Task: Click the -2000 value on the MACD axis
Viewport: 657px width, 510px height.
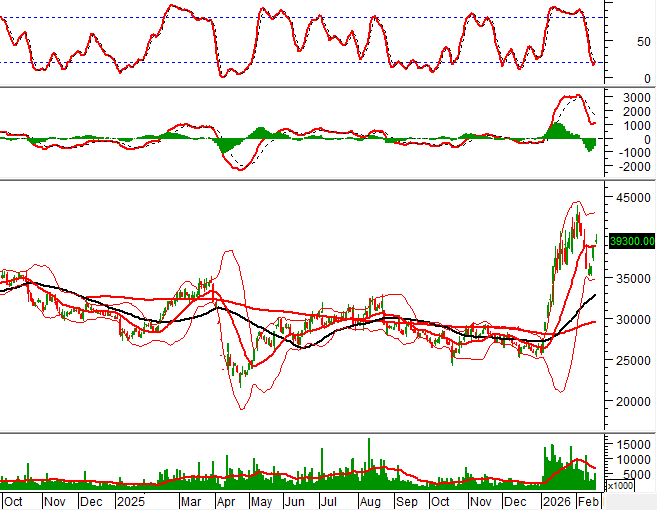Action: pos(633,167)
